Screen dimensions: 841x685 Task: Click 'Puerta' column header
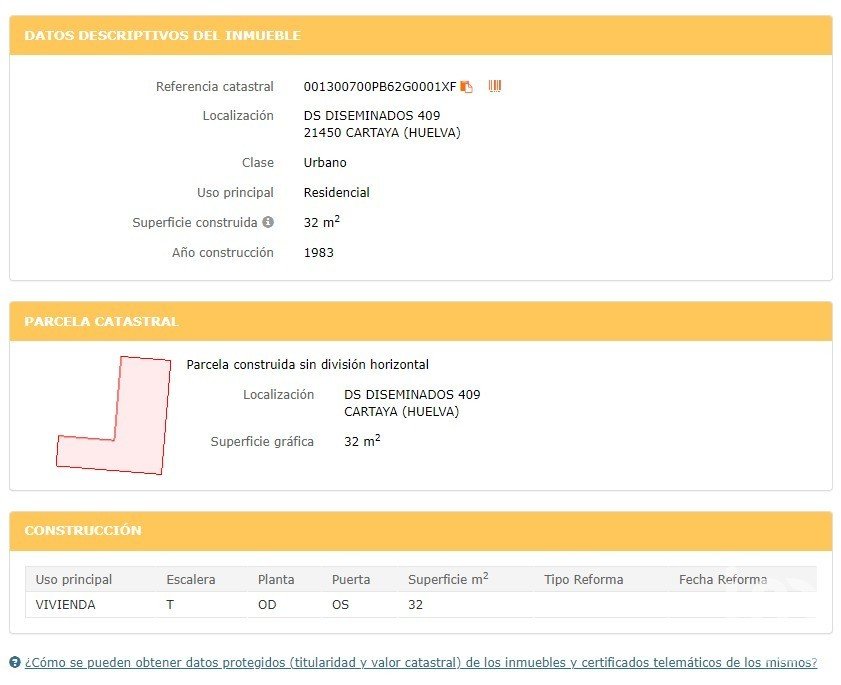pyautogui.click(x=351, y=579)
